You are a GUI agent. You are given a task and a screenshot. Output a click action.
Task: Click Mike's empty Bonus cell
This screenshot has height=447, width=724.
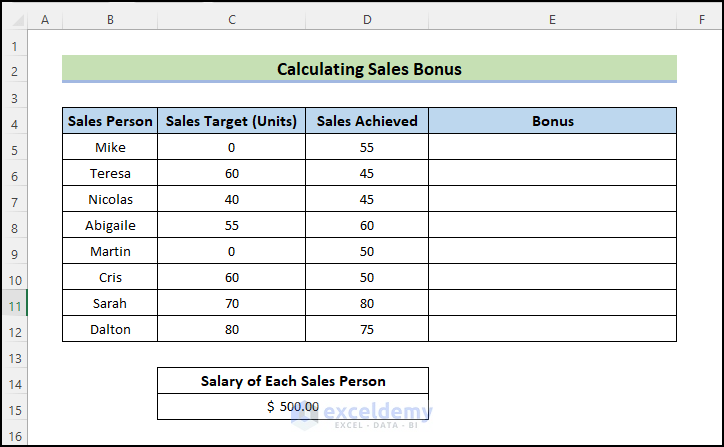pos(552,148)
